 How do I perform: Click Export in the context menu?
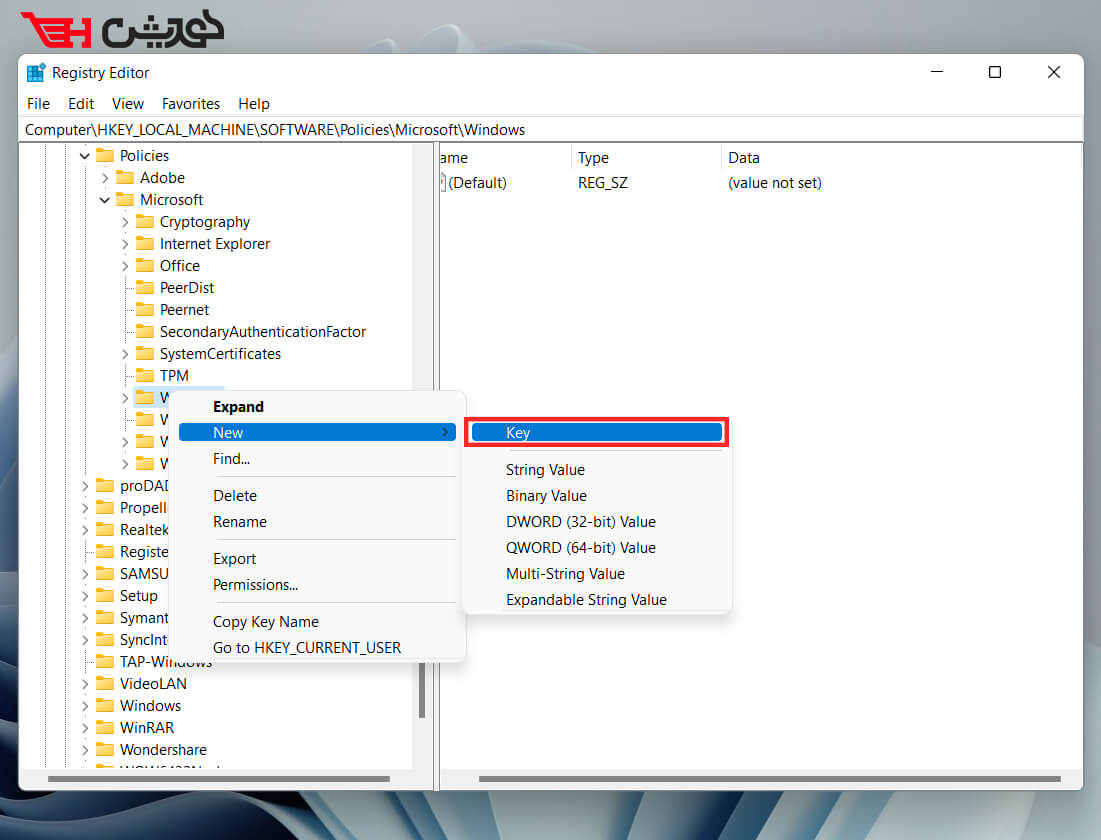point(234,559)
